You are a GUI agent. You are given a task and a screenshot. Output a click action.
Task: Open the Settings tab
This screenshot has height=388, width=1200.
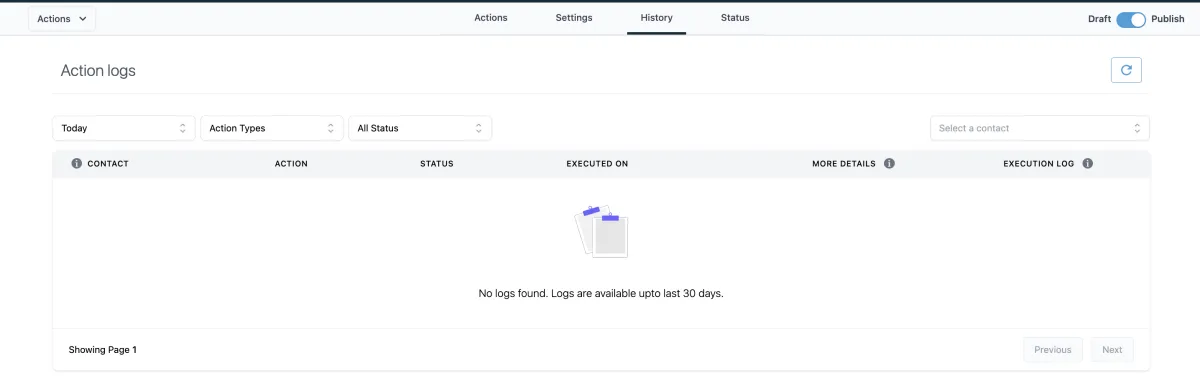click(574, 18)
